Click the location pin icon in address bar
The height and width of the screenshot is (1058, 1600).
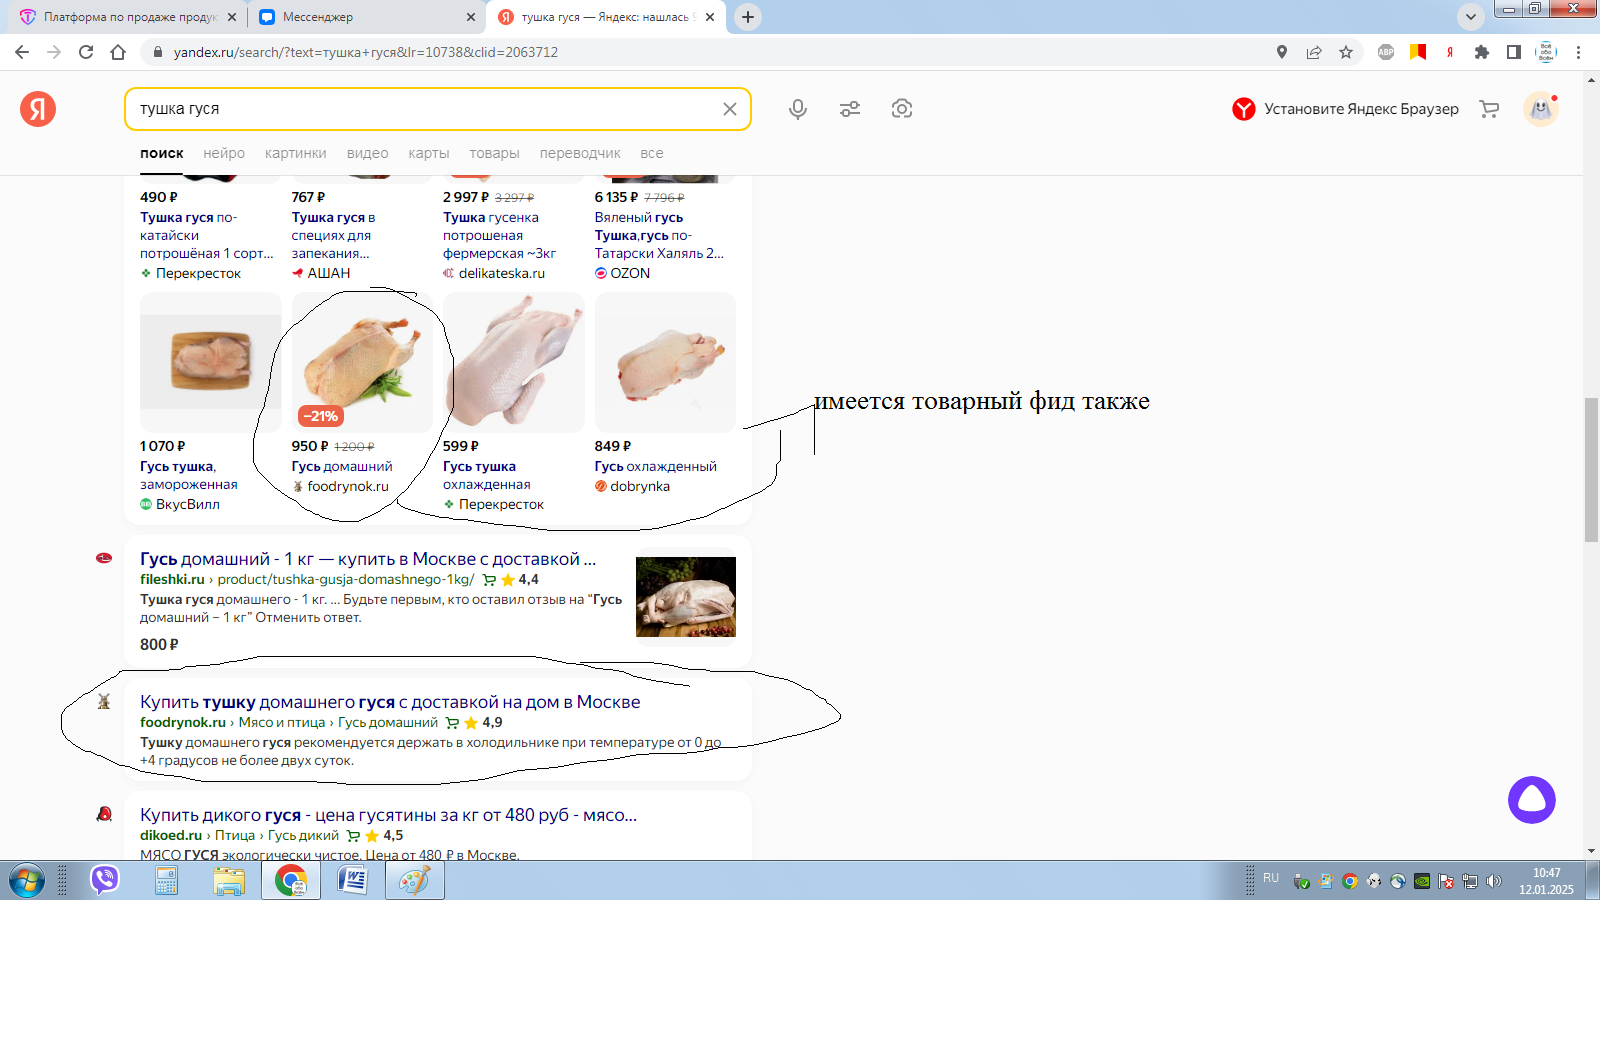pos(1282,52)
